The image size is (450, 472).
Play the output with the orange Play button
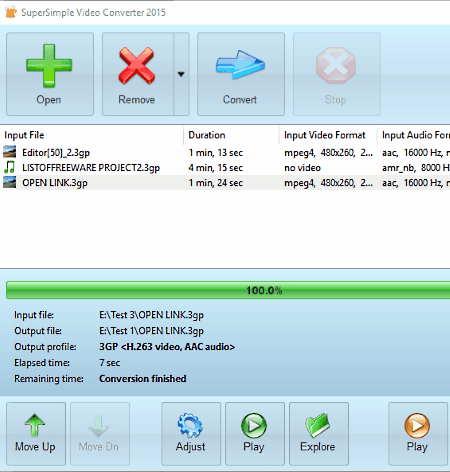point(418,434)
